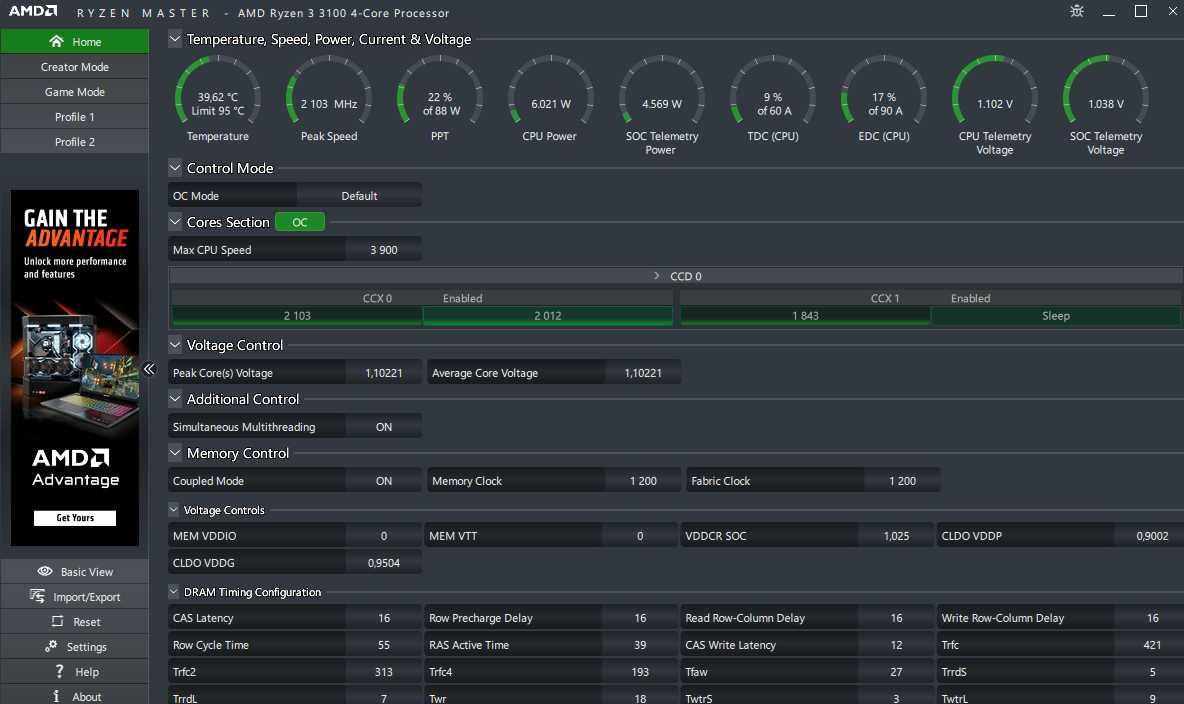The width and height of the screenshot is (1184, 704).
Task: Open Settings
Action: tap(75, 647)
